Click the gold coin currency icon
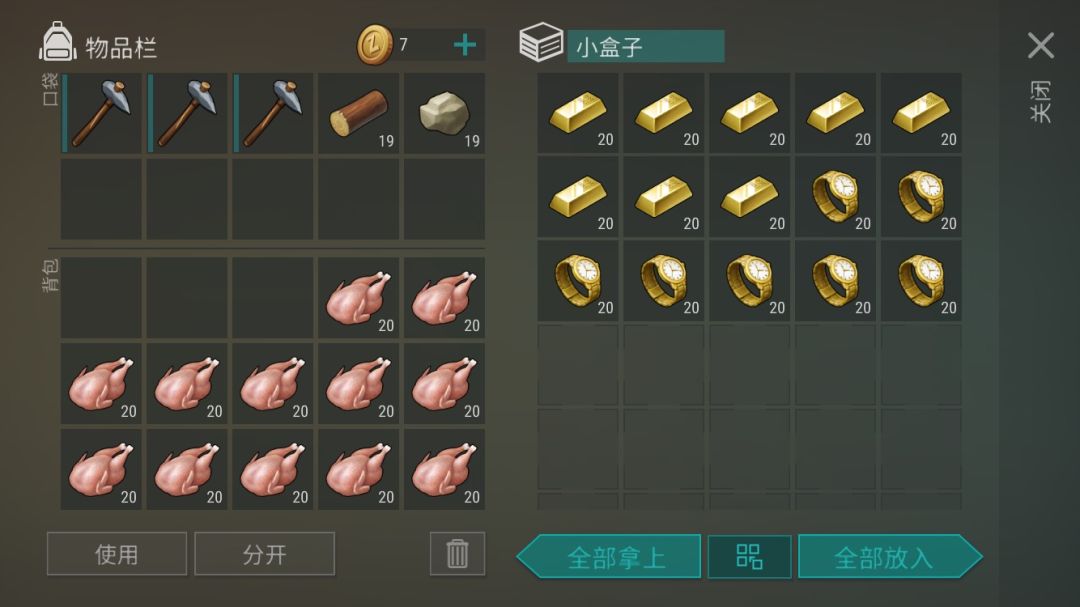 coord(375,45)
